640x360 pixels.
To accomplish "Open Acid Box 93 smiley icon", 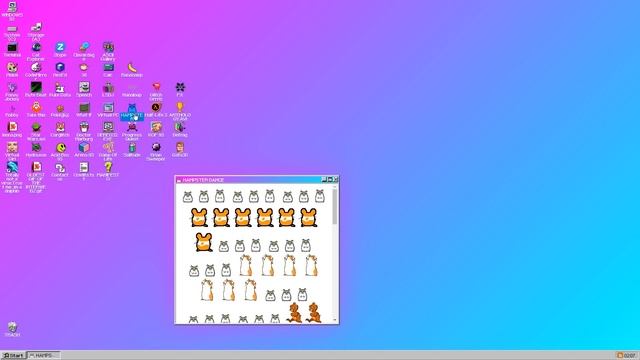I will (60, 152).
